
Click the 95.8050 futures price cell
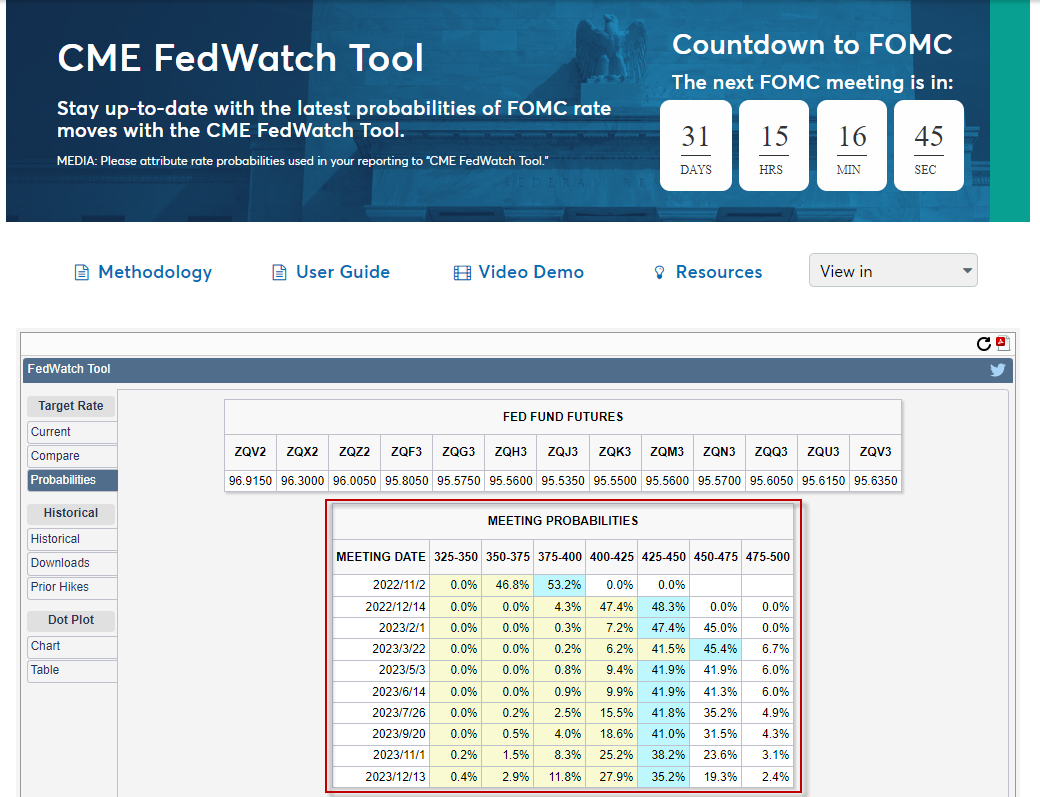click(x=407, y=480)
